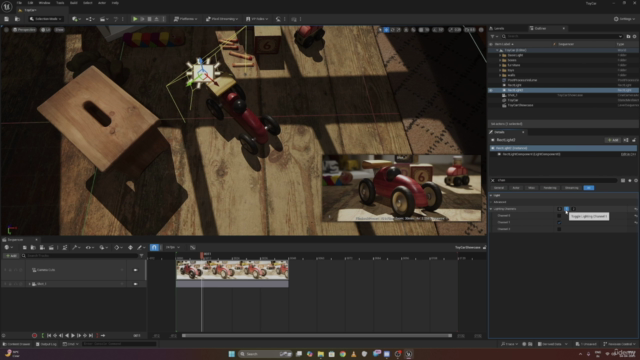This screenshot has height=360, width=640.
Task: Open the Pixel Streaming dropdown
Action: point(222,19)
